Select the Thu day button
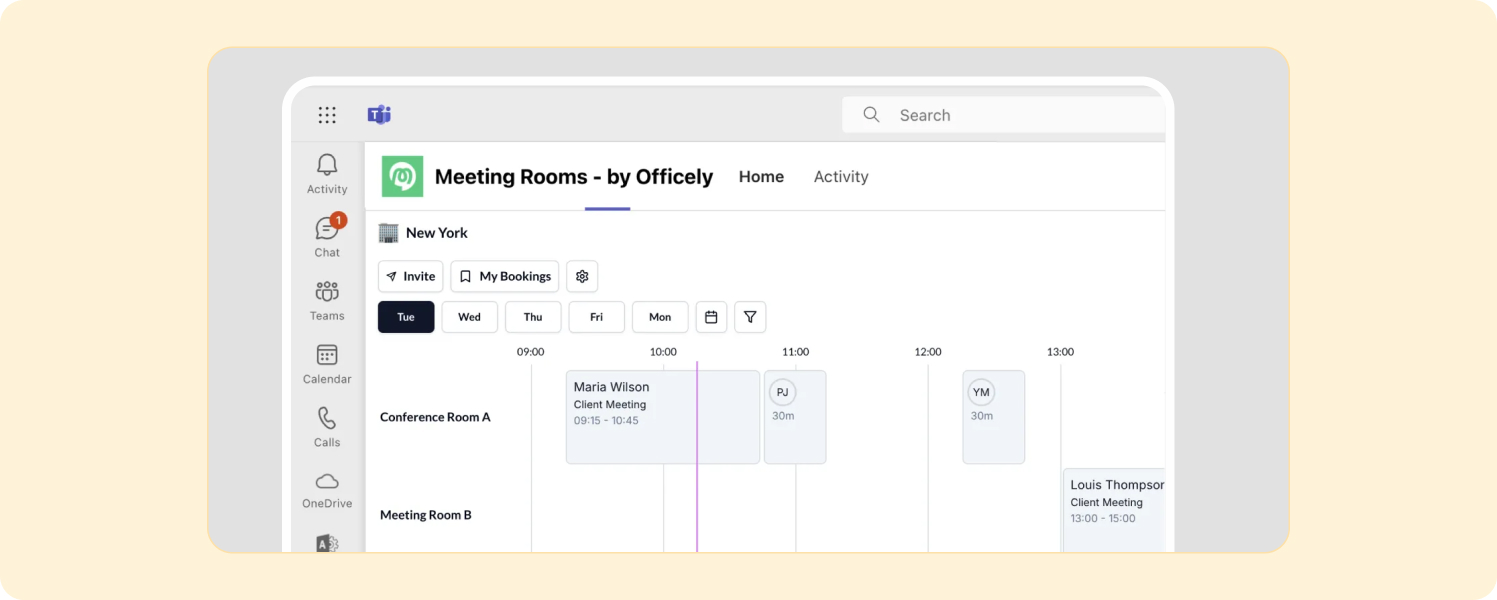The image size is (1497, 600). [533, 317]
